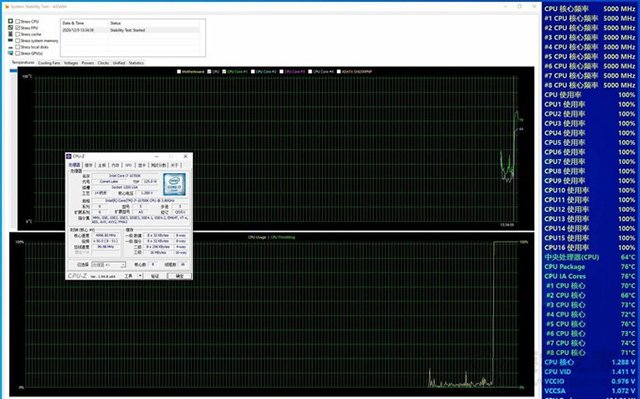Click the CPU-Z 确定 button
Screen dimensions: 640x399
[x=180, y=276]
